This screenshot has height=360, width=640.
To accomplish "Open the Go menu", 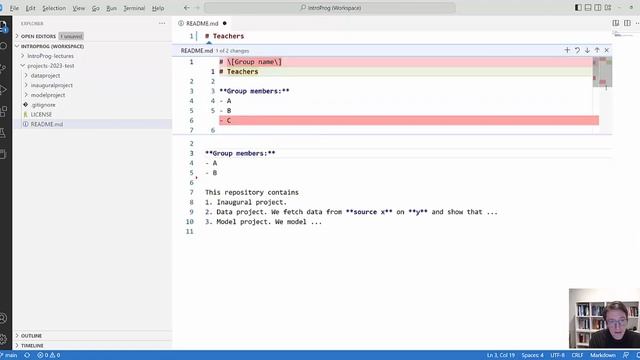I will coord(96,8).
